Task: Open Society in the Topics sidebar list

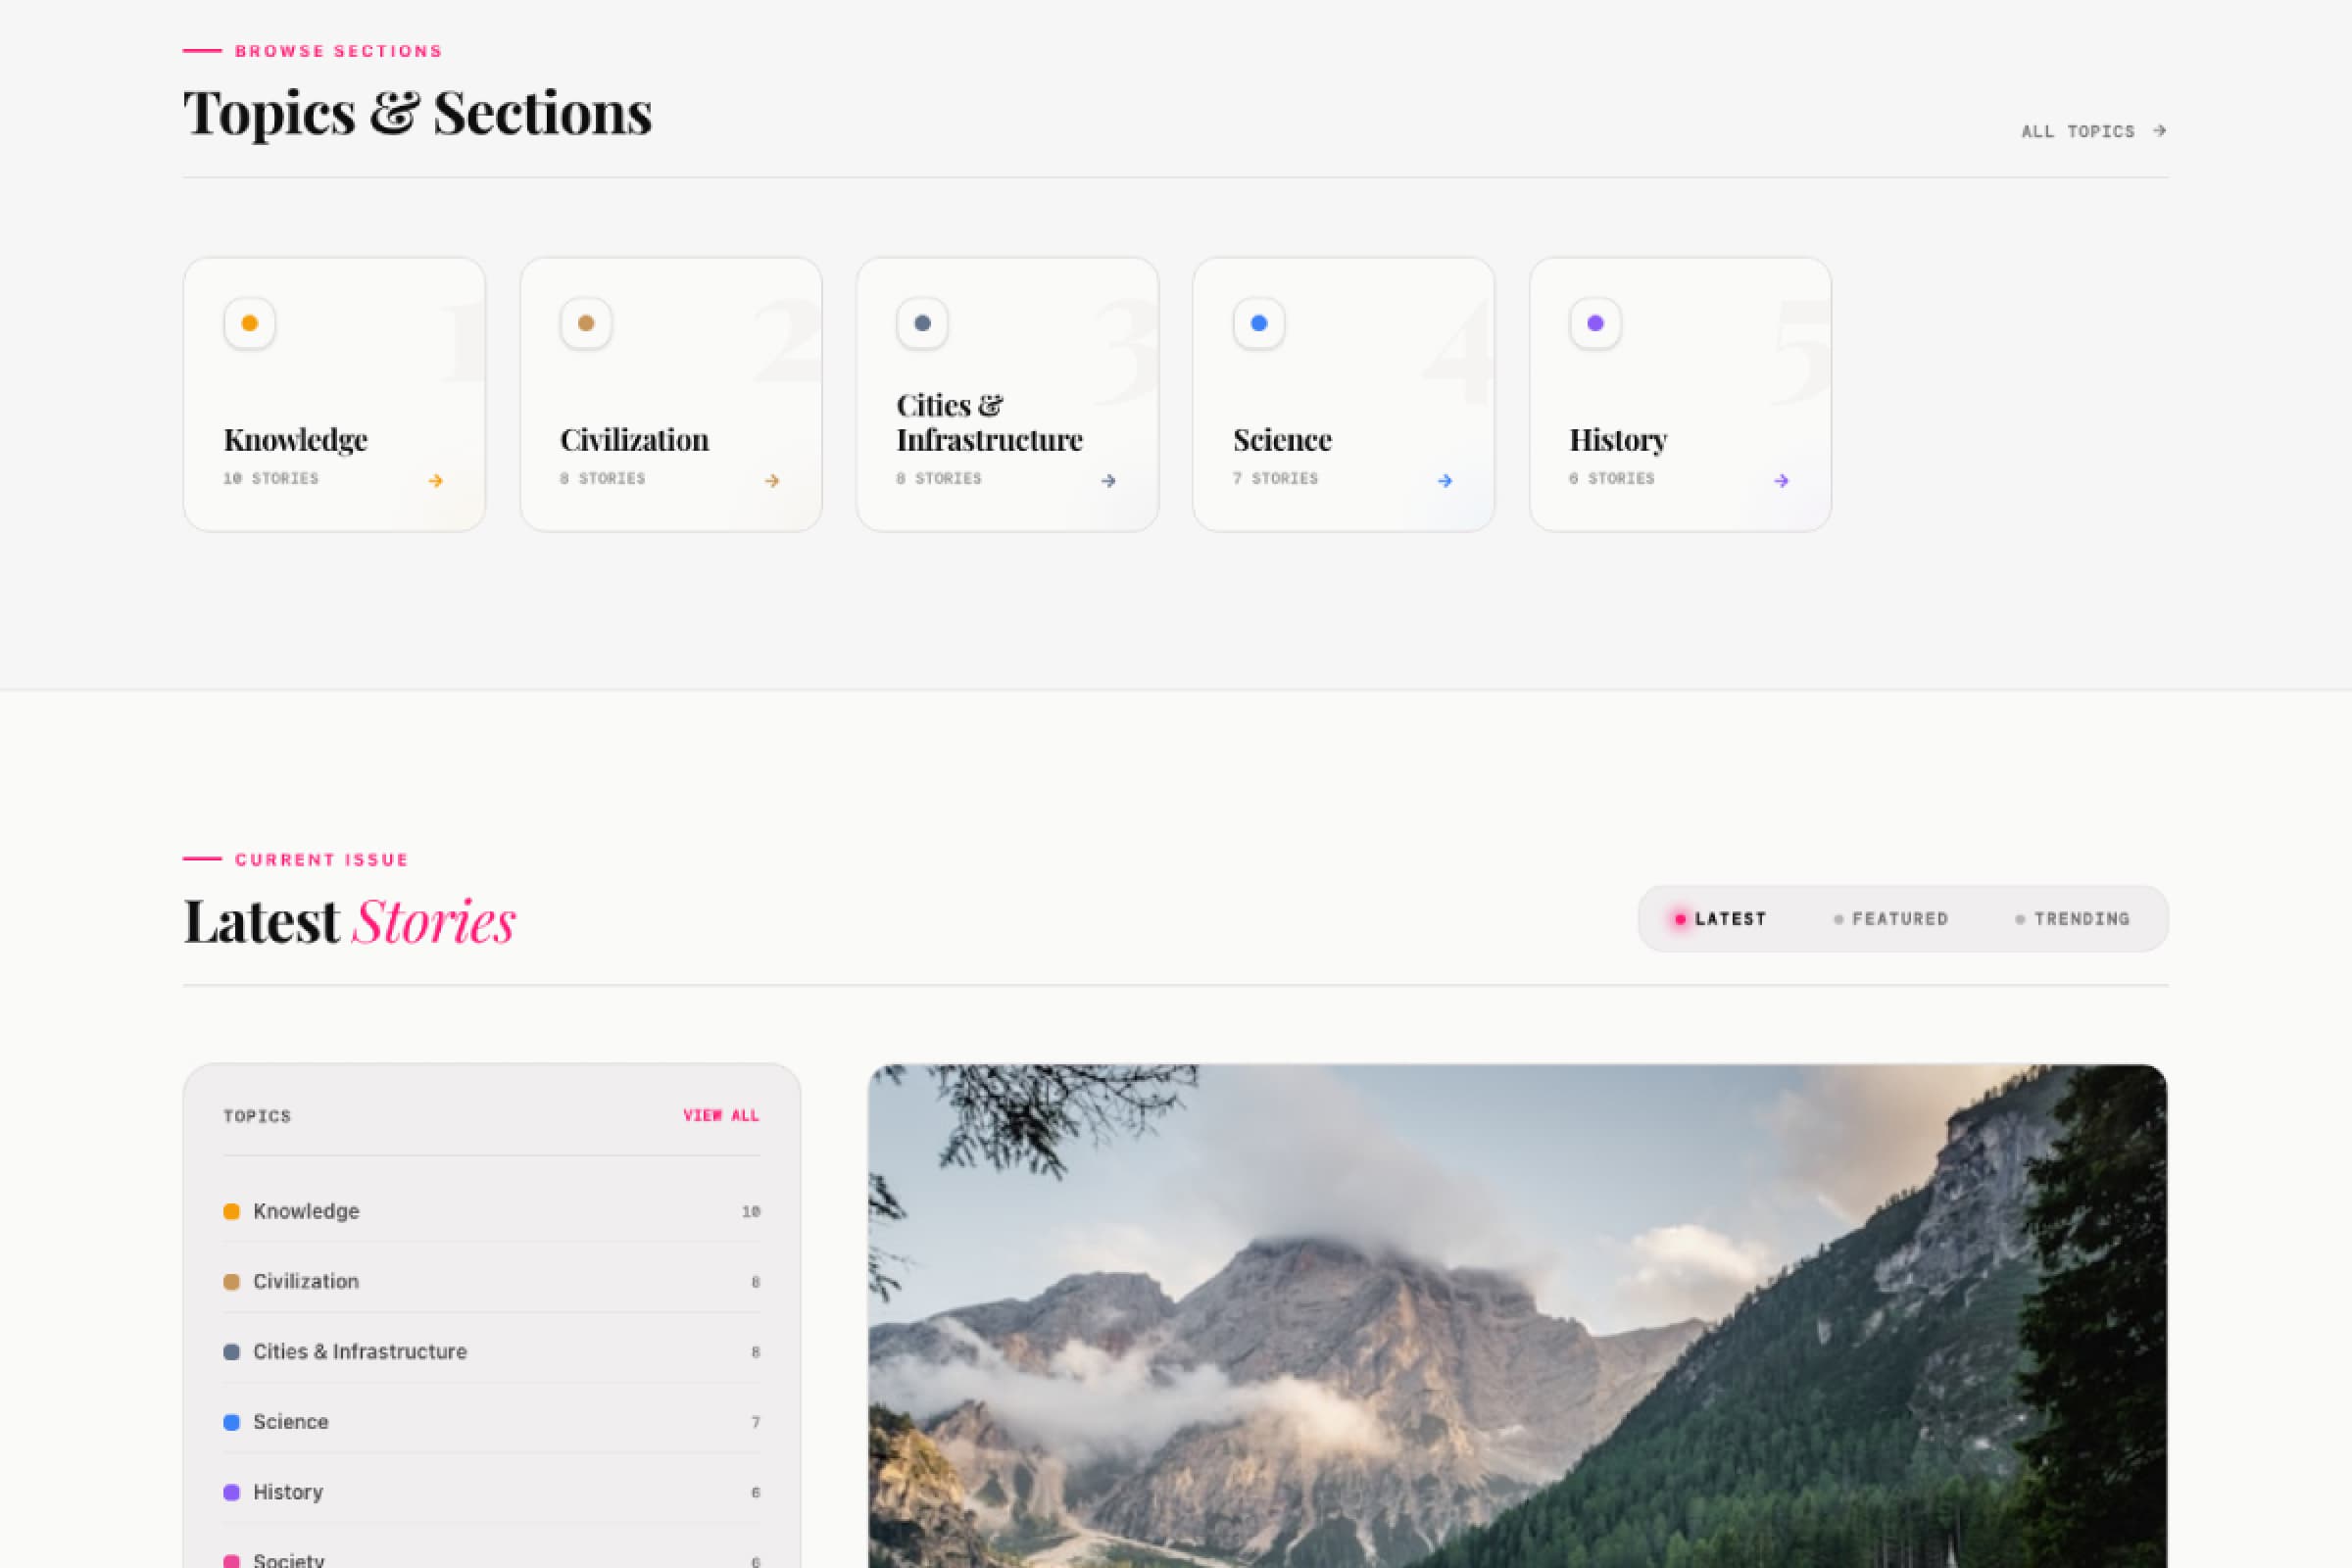Action: click(x=491, y=1558)
